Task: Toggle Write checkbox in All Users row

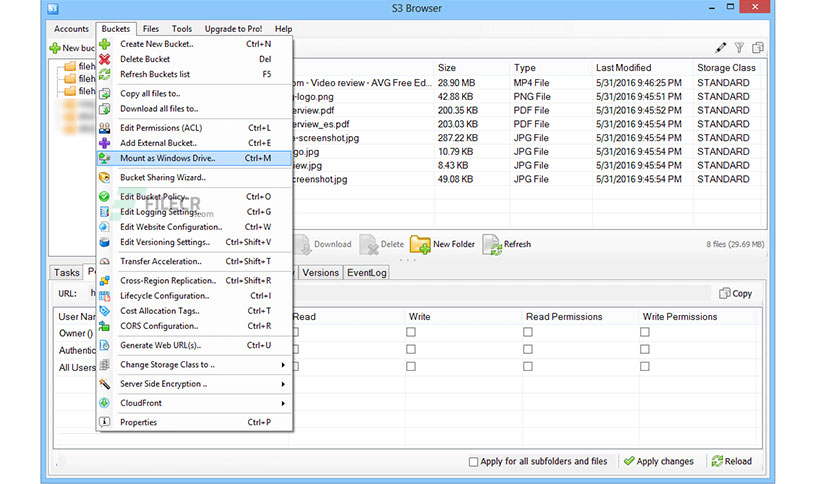Action: (x=411, y=367)
